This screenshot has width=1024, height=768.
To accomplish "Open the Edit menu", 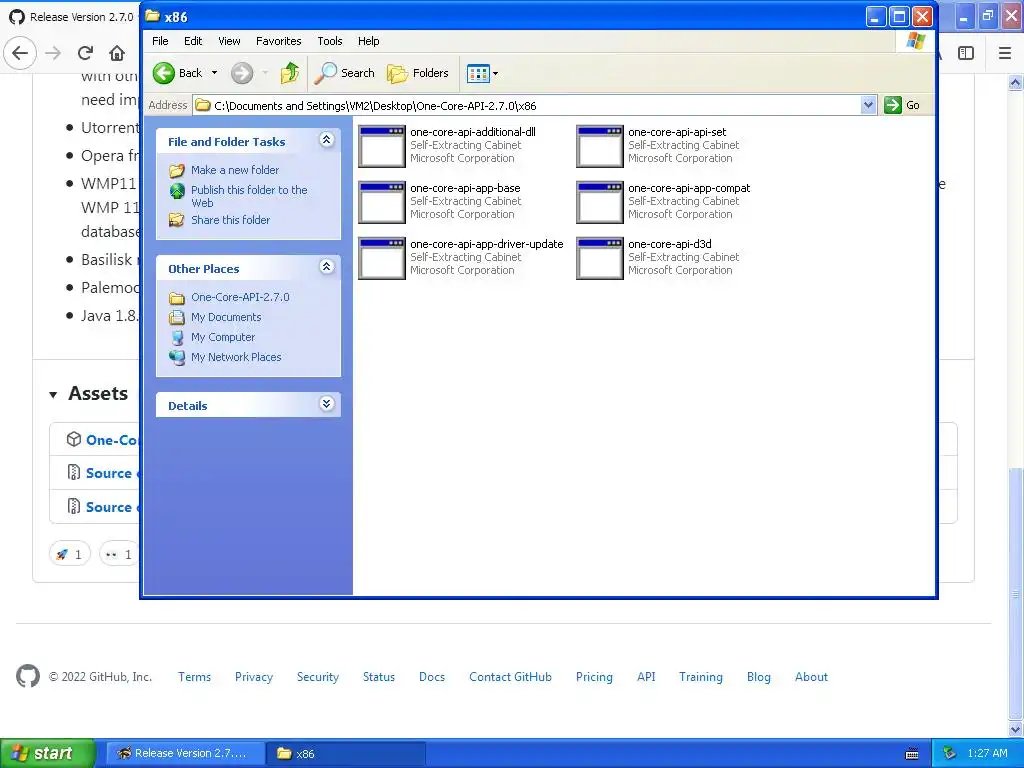I will [x=193, y=41].
